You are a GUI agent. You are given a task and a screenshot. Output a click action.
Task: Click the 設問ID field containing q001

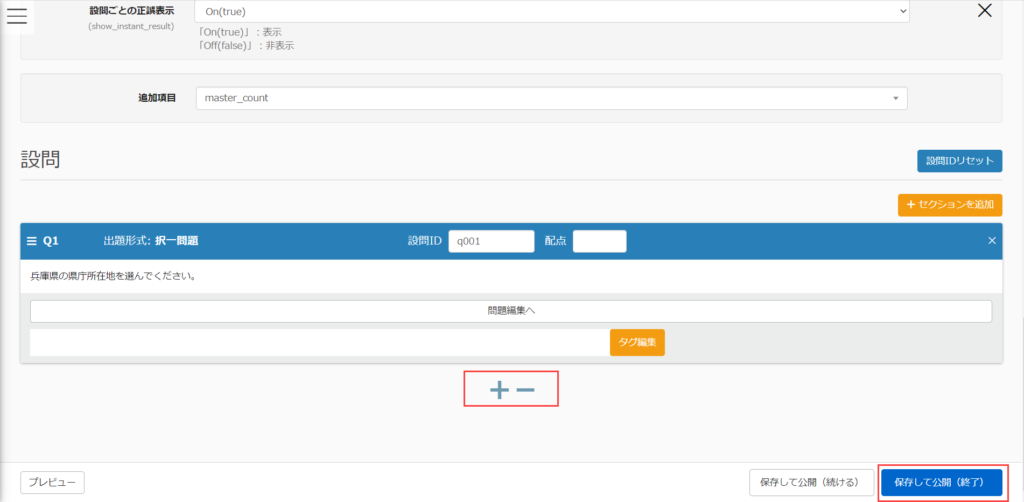(491, 241)
